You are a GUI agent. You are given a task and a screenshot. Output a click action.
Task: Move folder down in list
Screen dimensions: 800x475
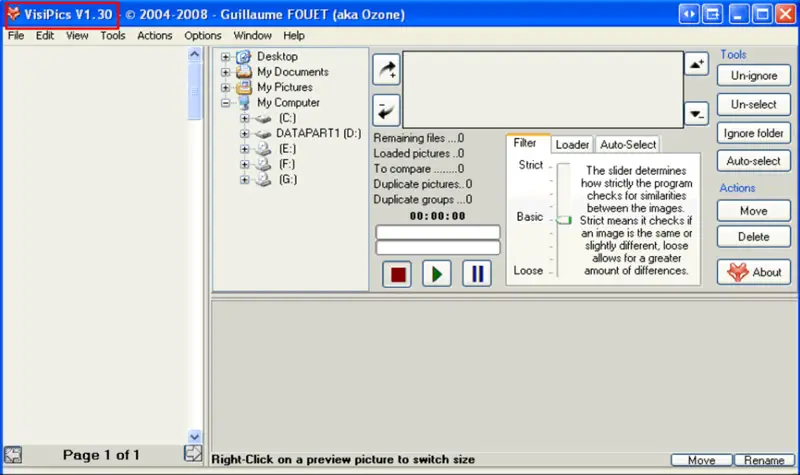(x=696, y=113)
